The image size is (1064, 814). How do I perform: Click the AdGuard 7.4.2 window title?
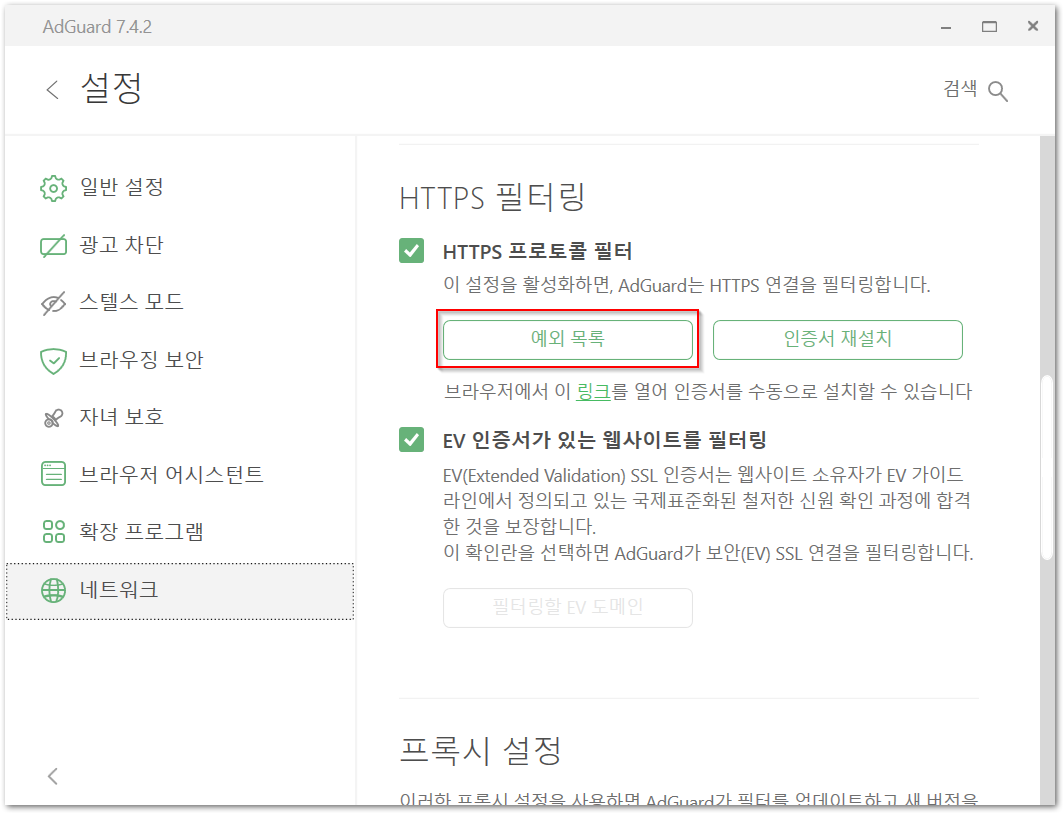click(97, 26)
